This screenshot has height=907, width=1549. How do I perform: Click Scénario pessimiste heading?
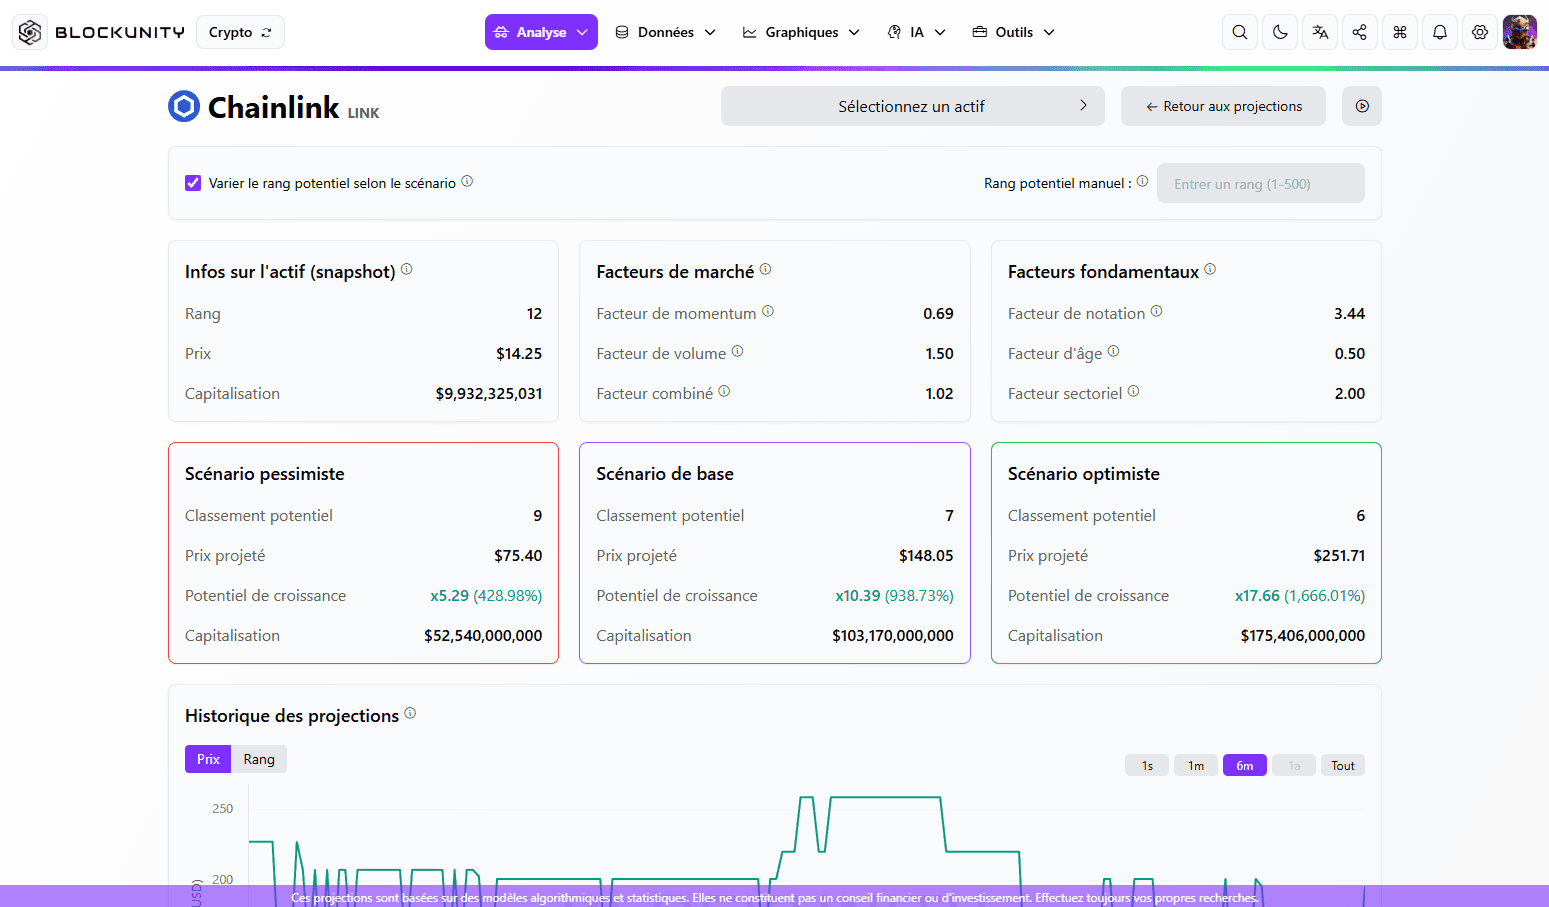pos(265,474)
